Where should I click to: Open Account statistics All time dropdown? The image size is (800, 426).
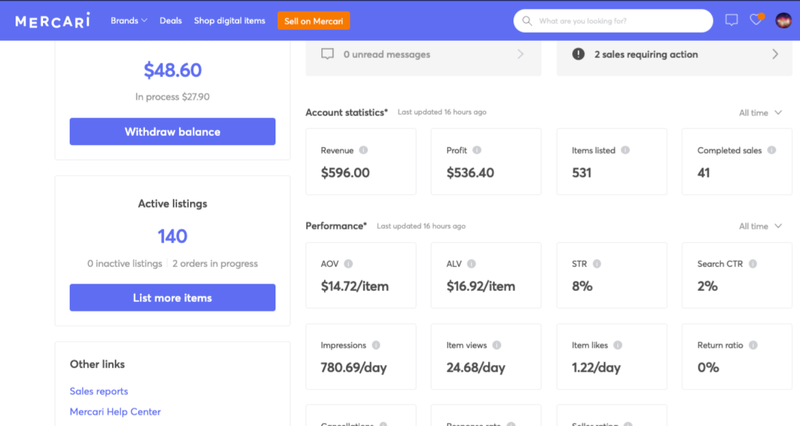[x=760, y=113]
